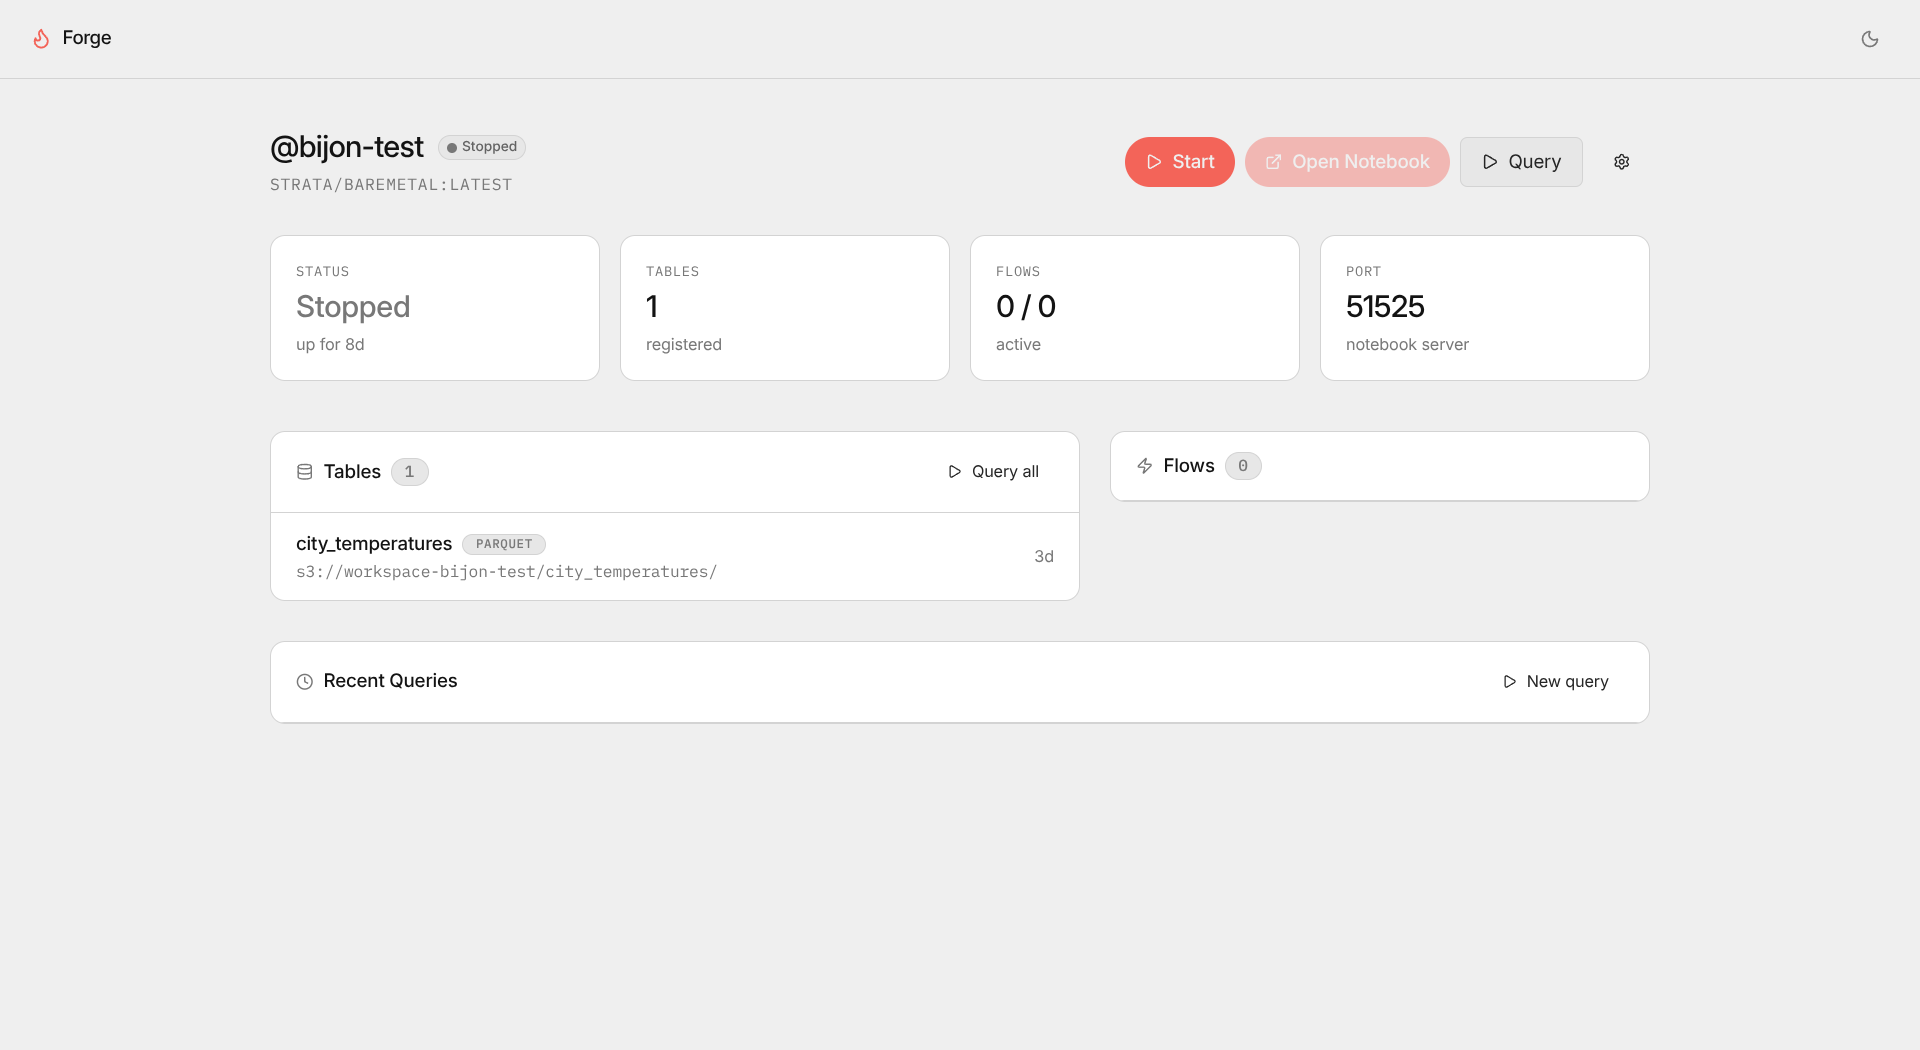Click the port number 51525
The height and width of the screenshot is (1050, 1920).
tap(1385, 307)
